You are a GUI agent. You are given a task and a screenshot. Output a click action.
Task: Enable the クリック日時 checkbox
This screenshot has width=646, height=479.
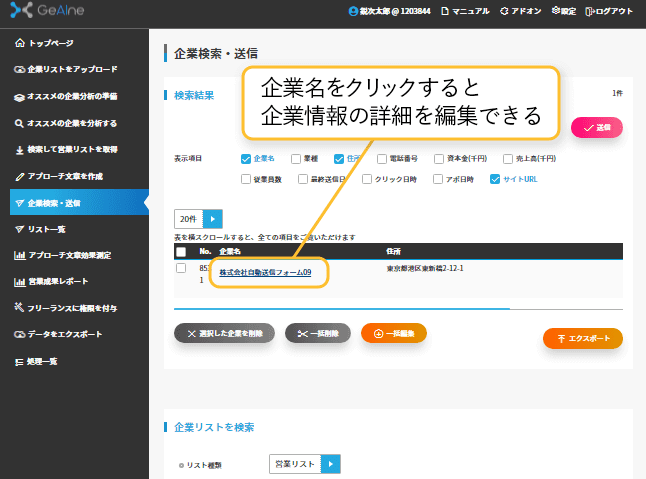[367, 179]
